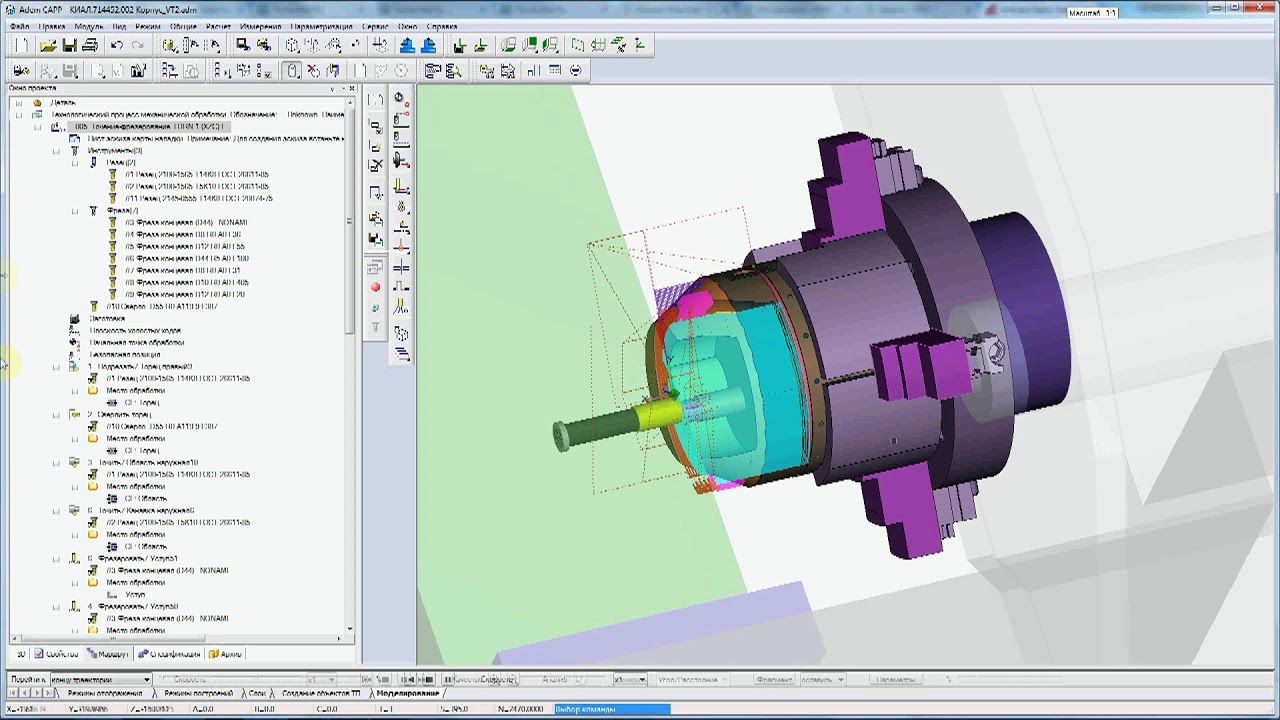Switch to the Архив panel tab
The image size is (1280, 720).
226,654
